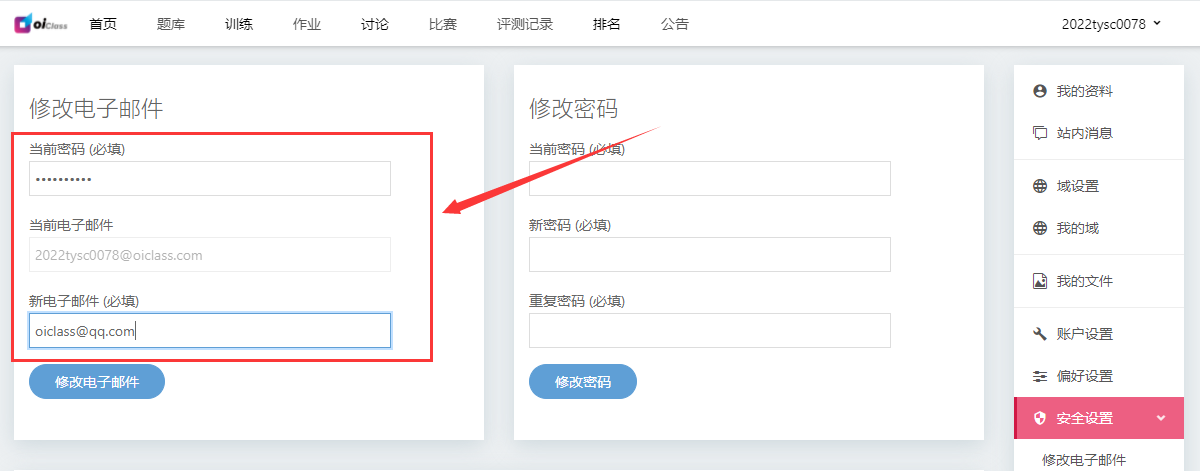Open 比赛 in the top navigation
The image size is (1200, 471).
point(443,24)
